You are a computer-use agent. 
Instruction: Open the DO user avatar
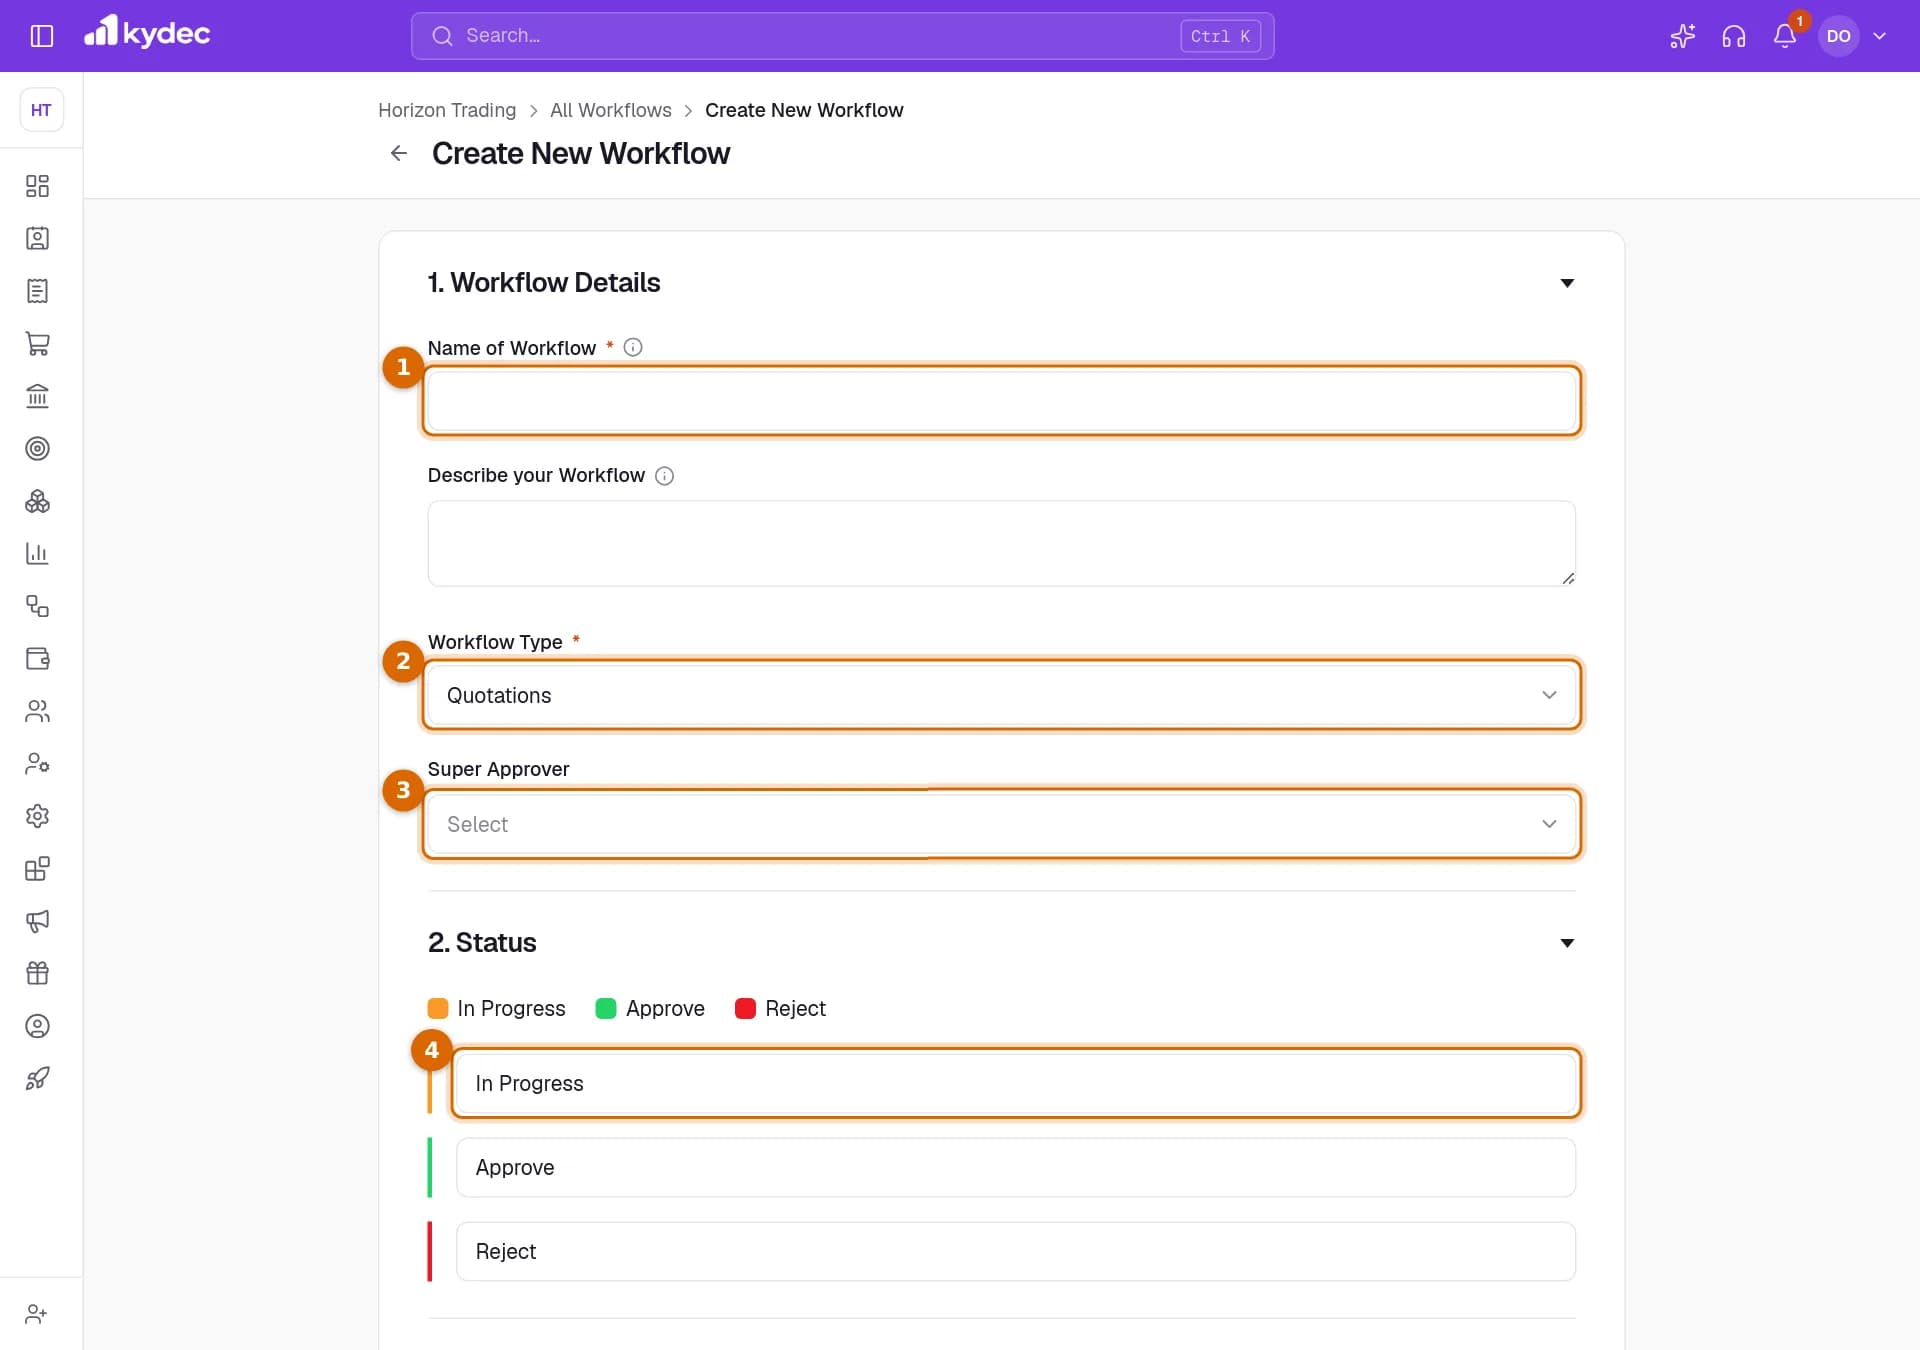1838,36
